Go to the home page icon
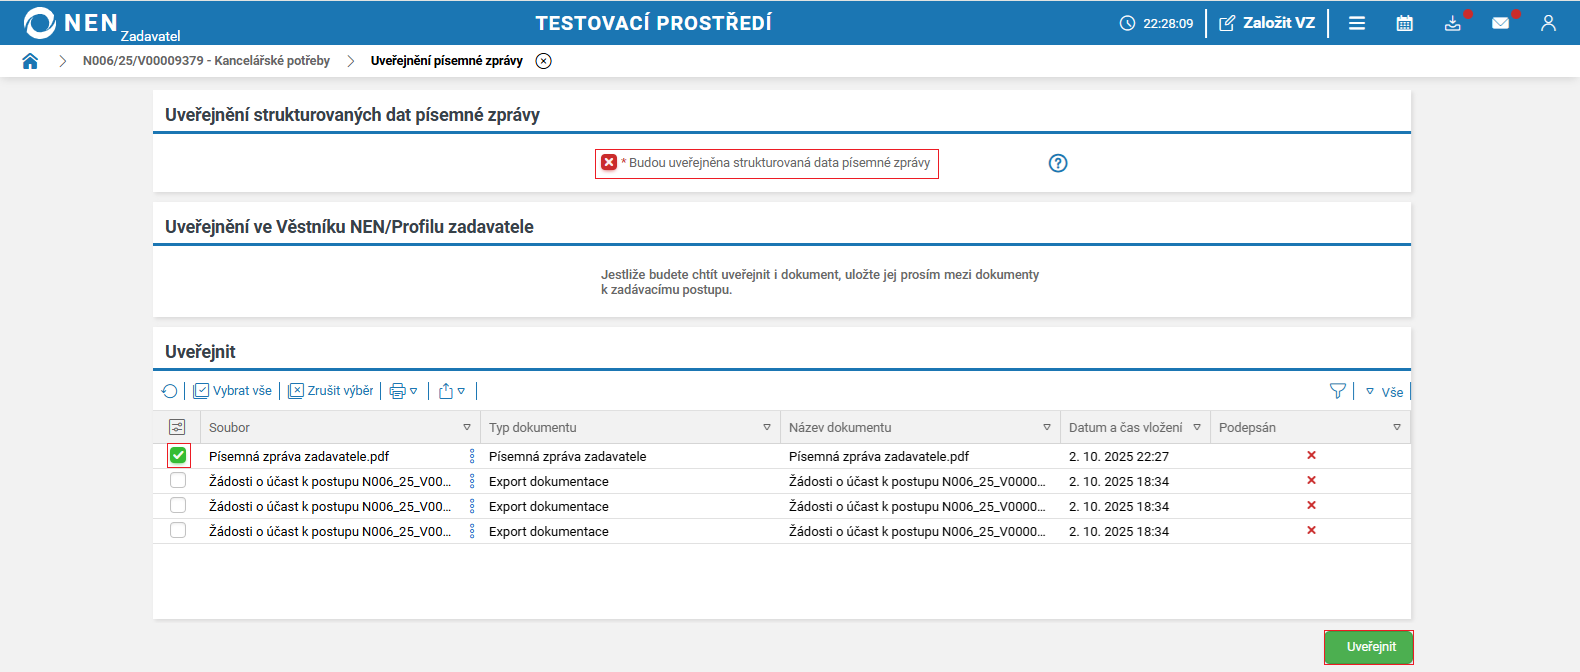The width and height of the screenshot is (1580, 672). 30,61
